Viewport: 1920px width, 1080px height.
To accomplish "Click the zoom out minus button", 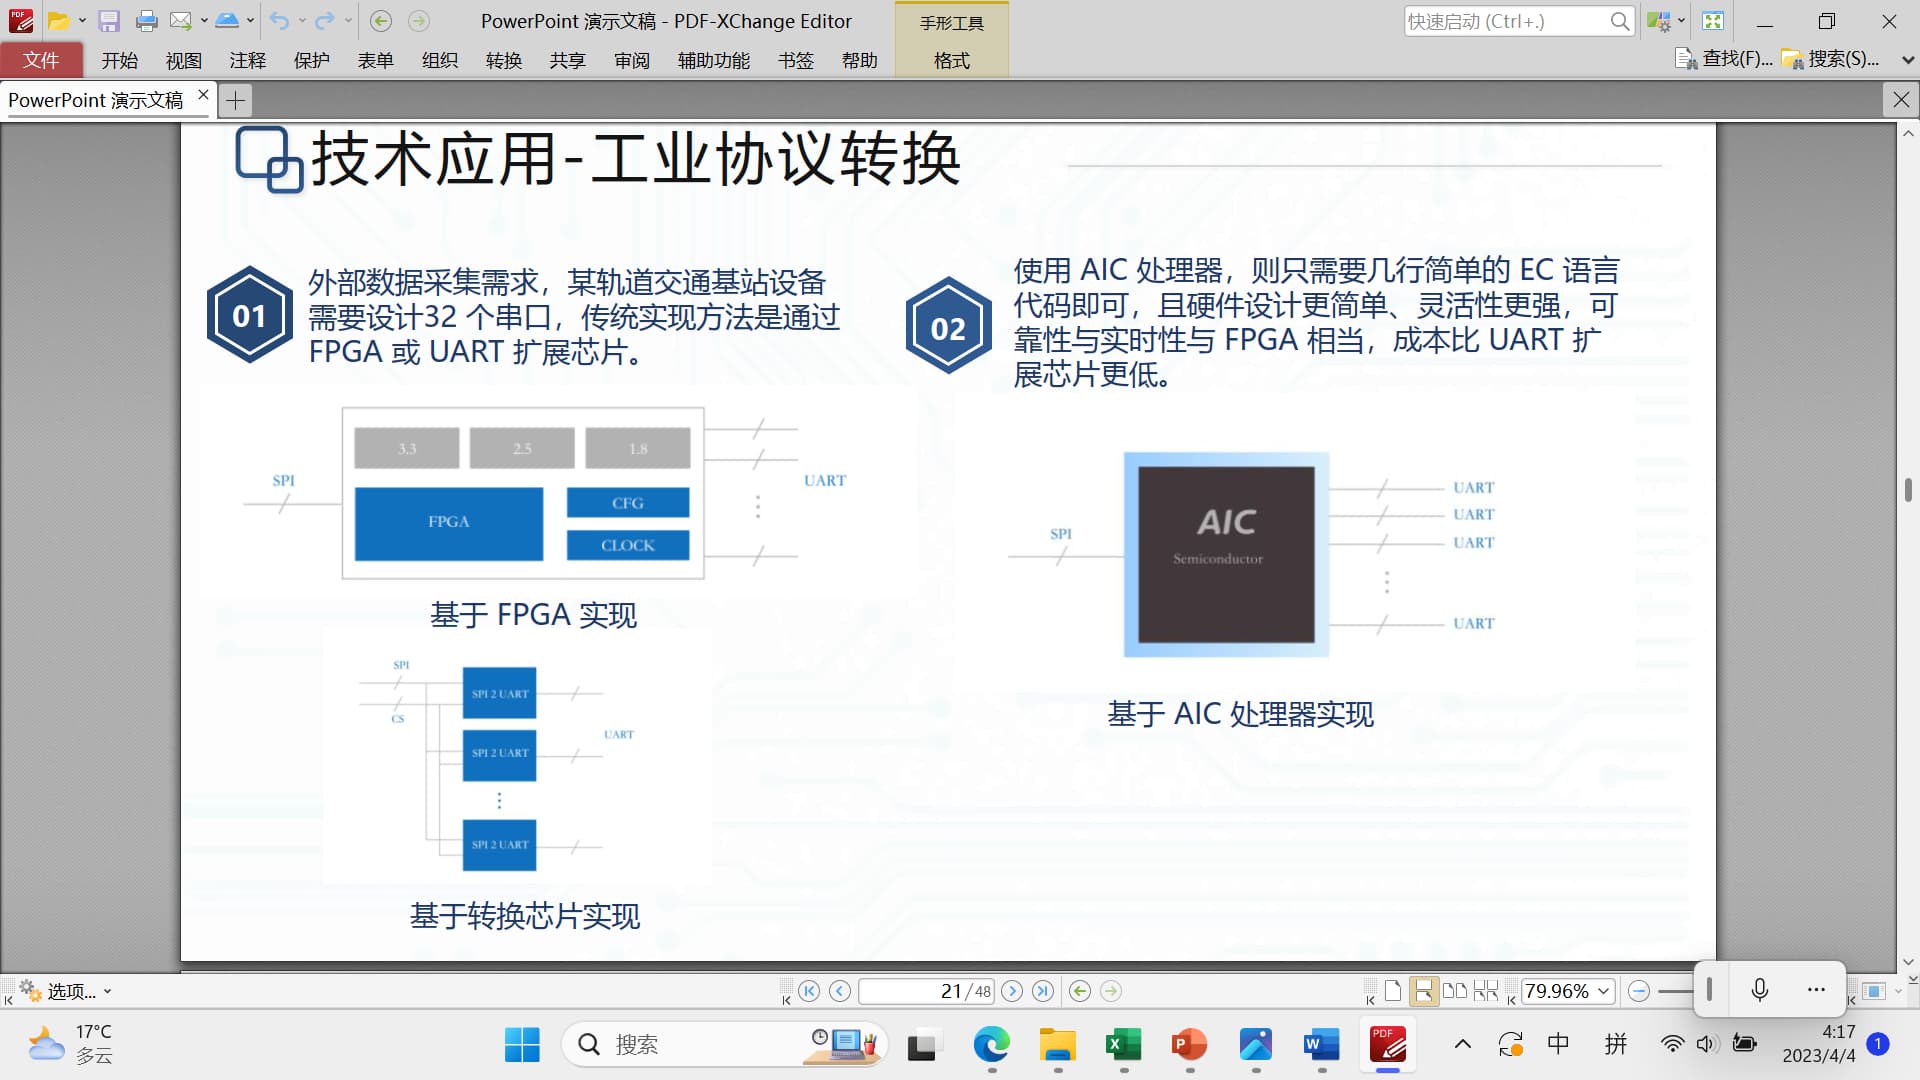I will click(1638, 991).
